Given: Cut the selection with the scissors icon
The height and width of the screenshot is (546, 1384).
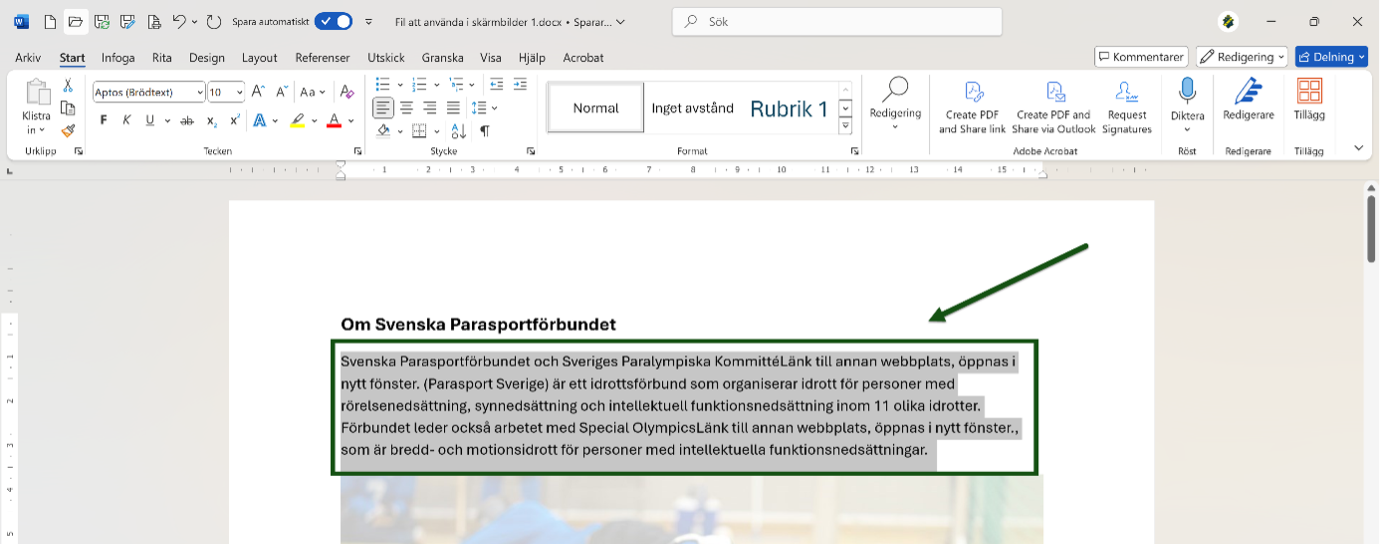Looking at the screenshot, I should [x=68, y=86].
